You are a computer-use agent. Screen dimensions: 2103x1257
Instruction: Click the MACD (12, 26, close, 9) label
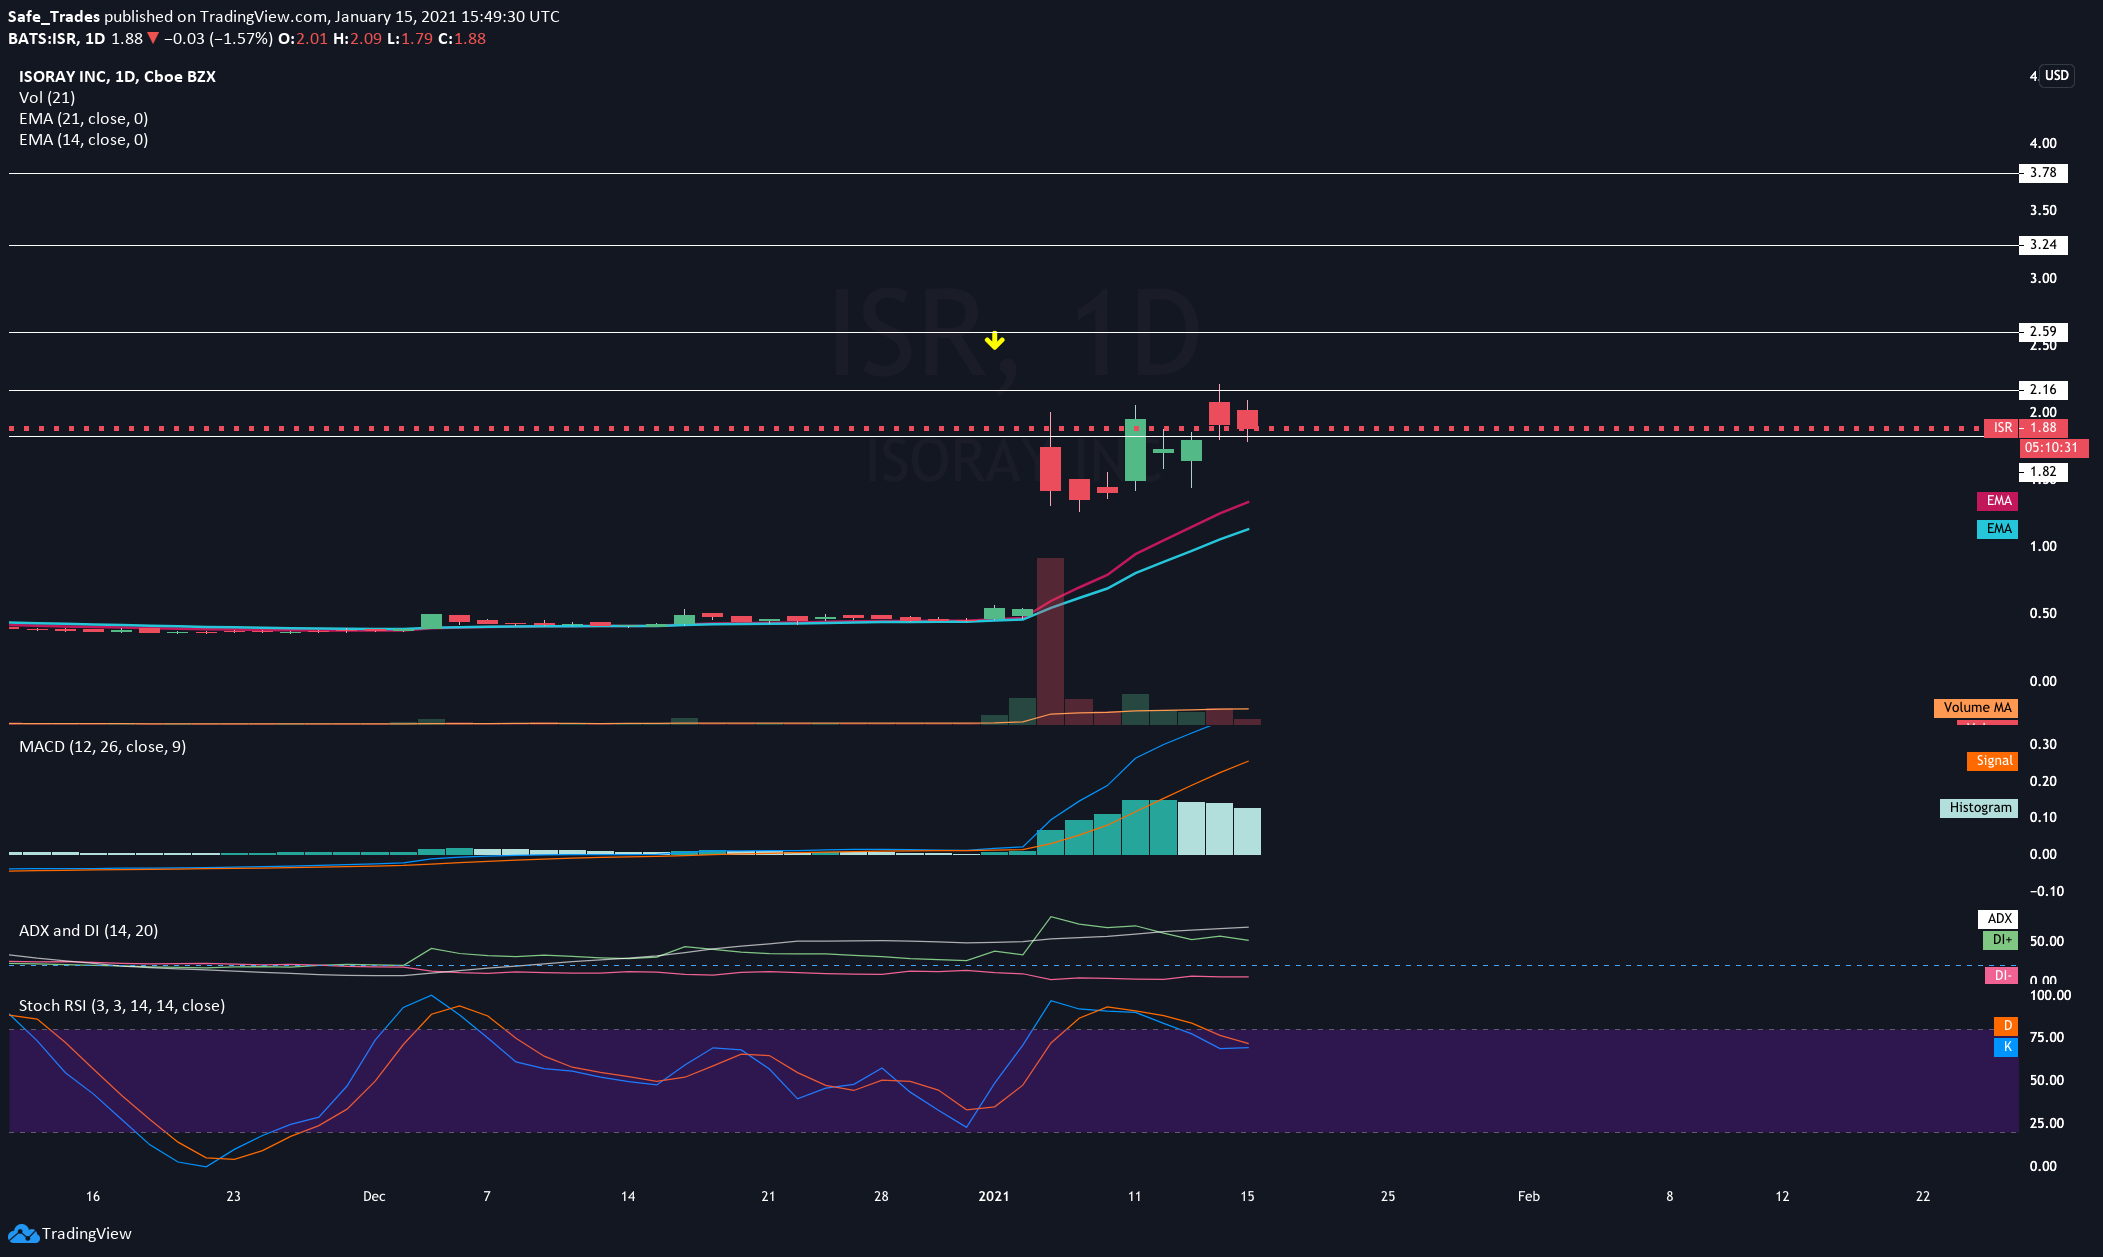pyautogui.click(x=102, y=746)
